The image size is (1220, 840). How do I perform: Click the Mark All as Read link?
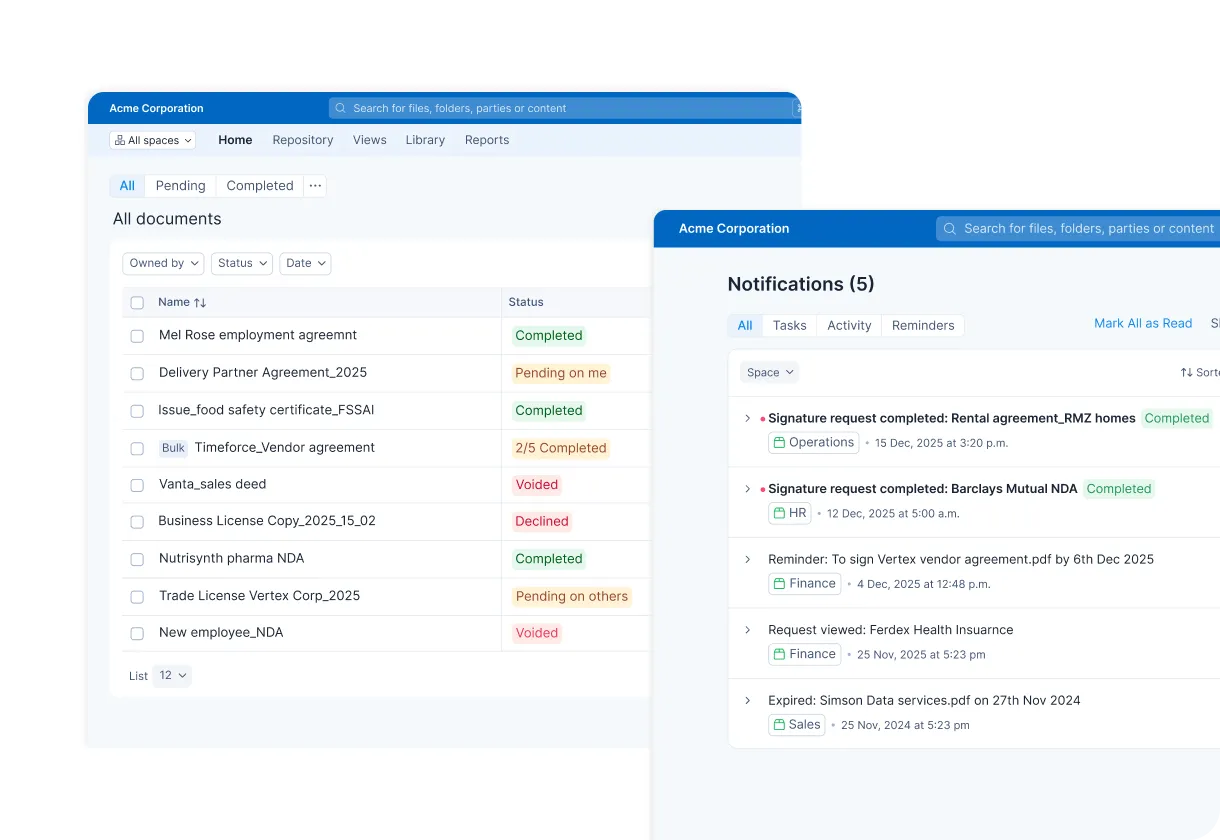1143,323
